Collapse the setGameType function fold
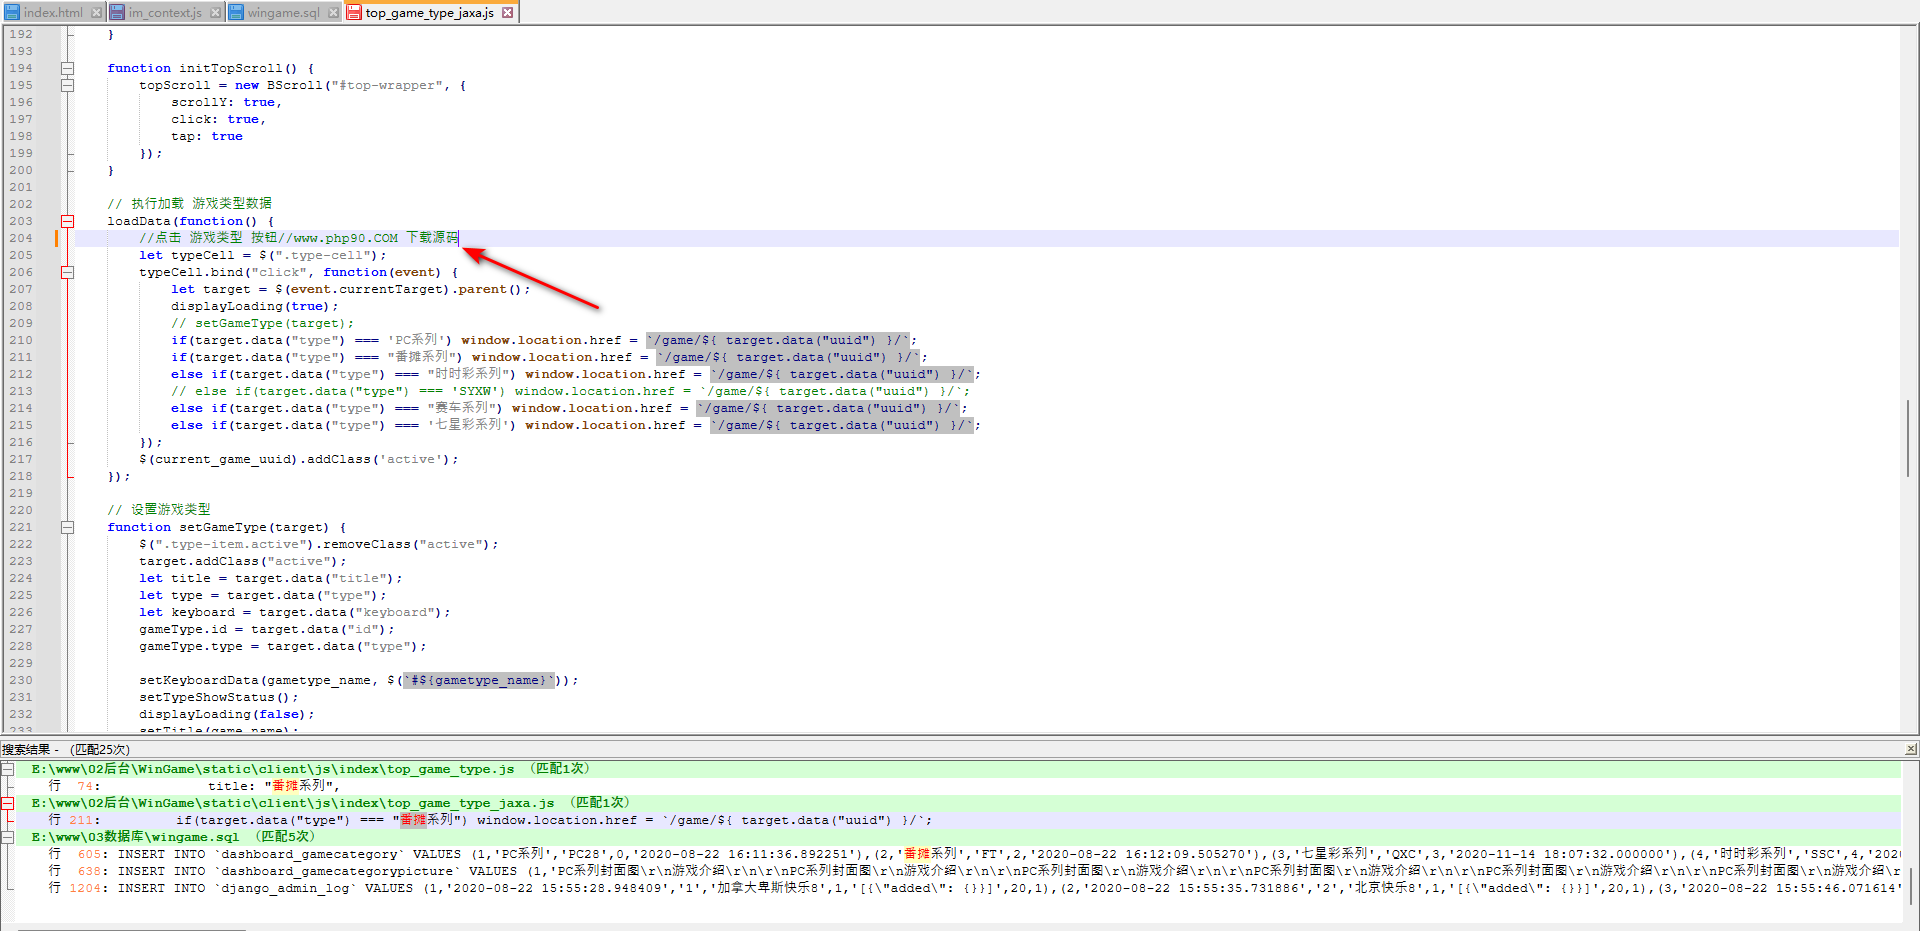The image size is (1920, 931). (x=67, y=528)
